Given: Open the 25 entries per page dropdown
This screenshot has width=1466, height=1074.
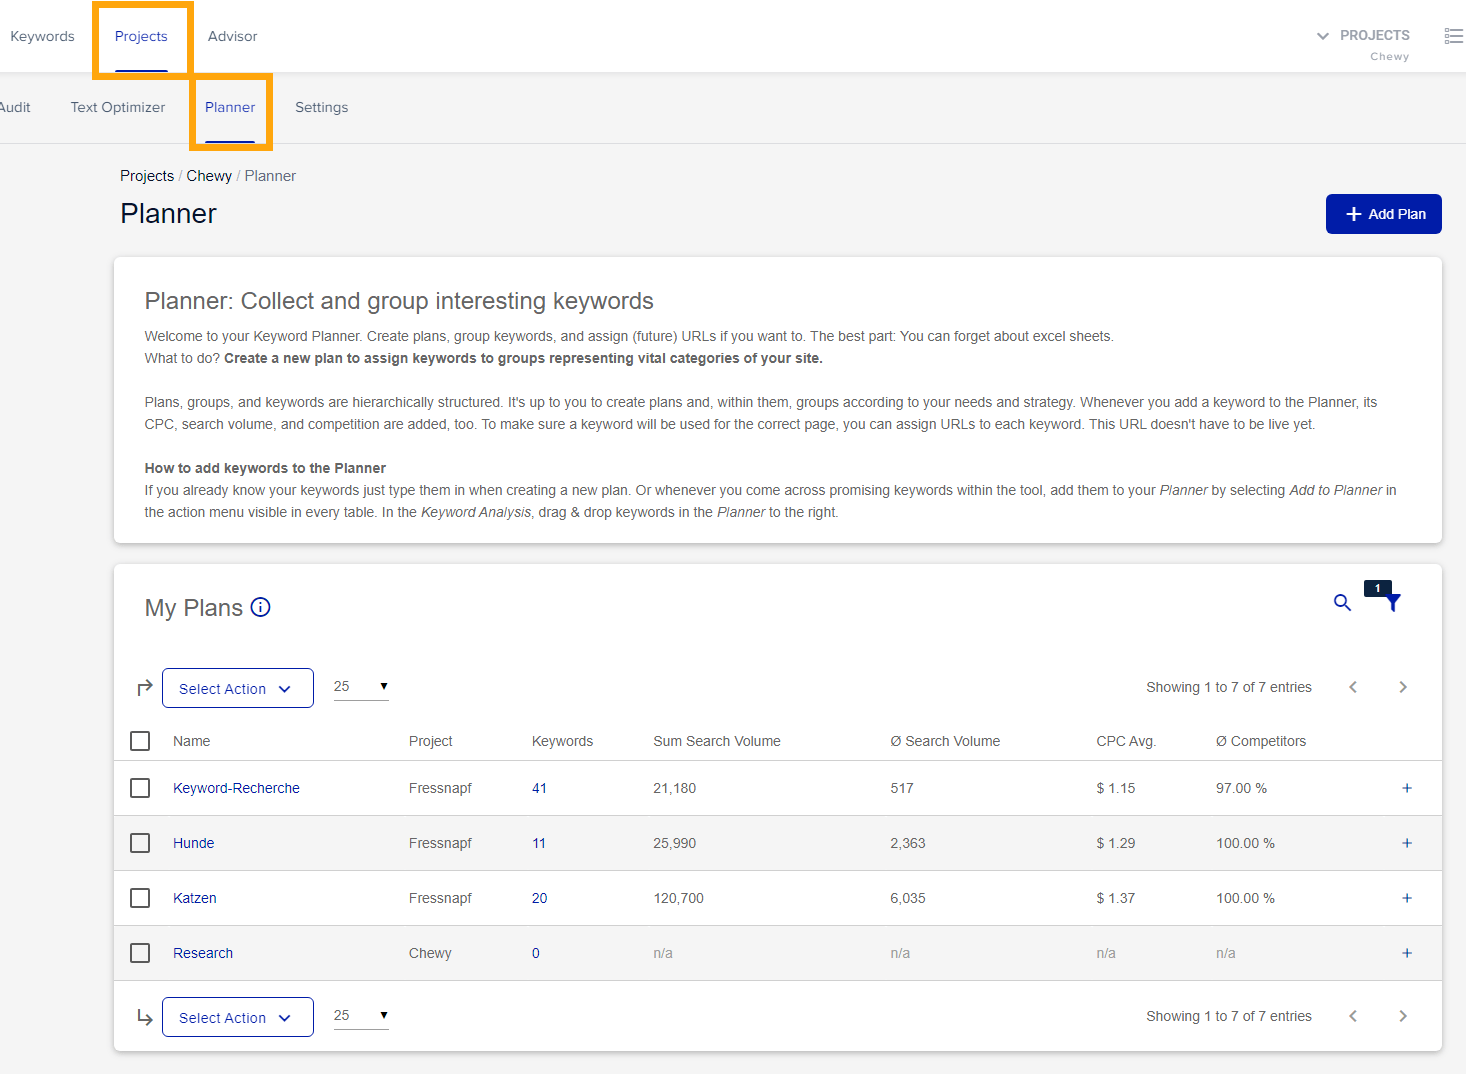Looking at the screenshot, I should [360, 687].
